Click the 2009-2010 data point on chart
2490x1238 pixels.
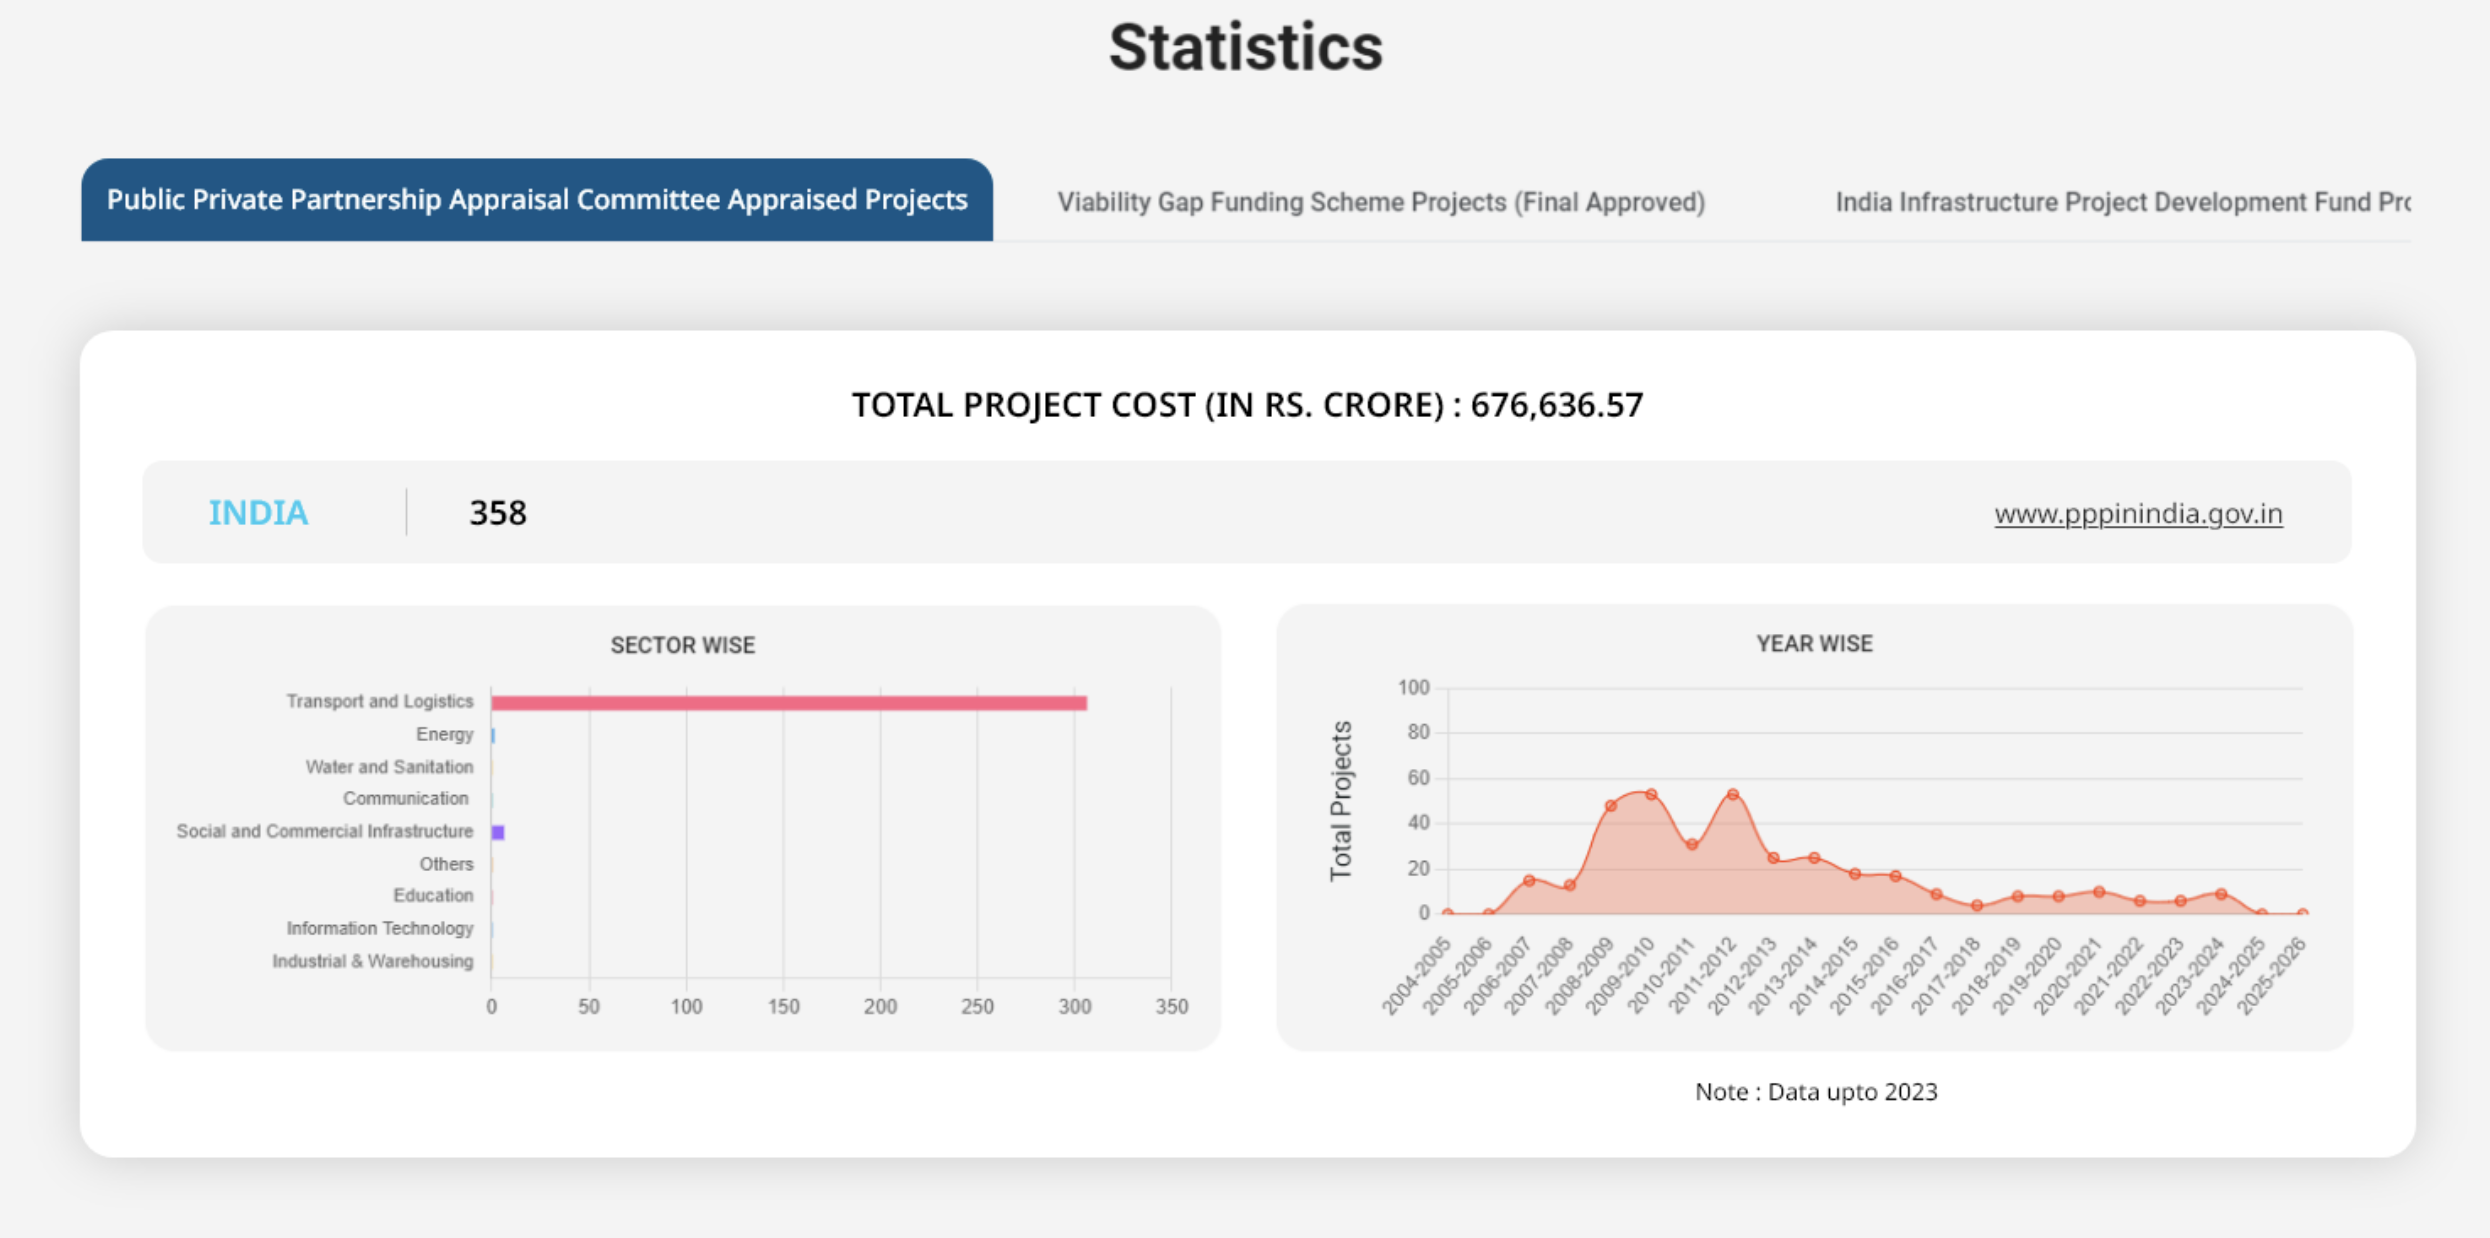[1651, 795]
